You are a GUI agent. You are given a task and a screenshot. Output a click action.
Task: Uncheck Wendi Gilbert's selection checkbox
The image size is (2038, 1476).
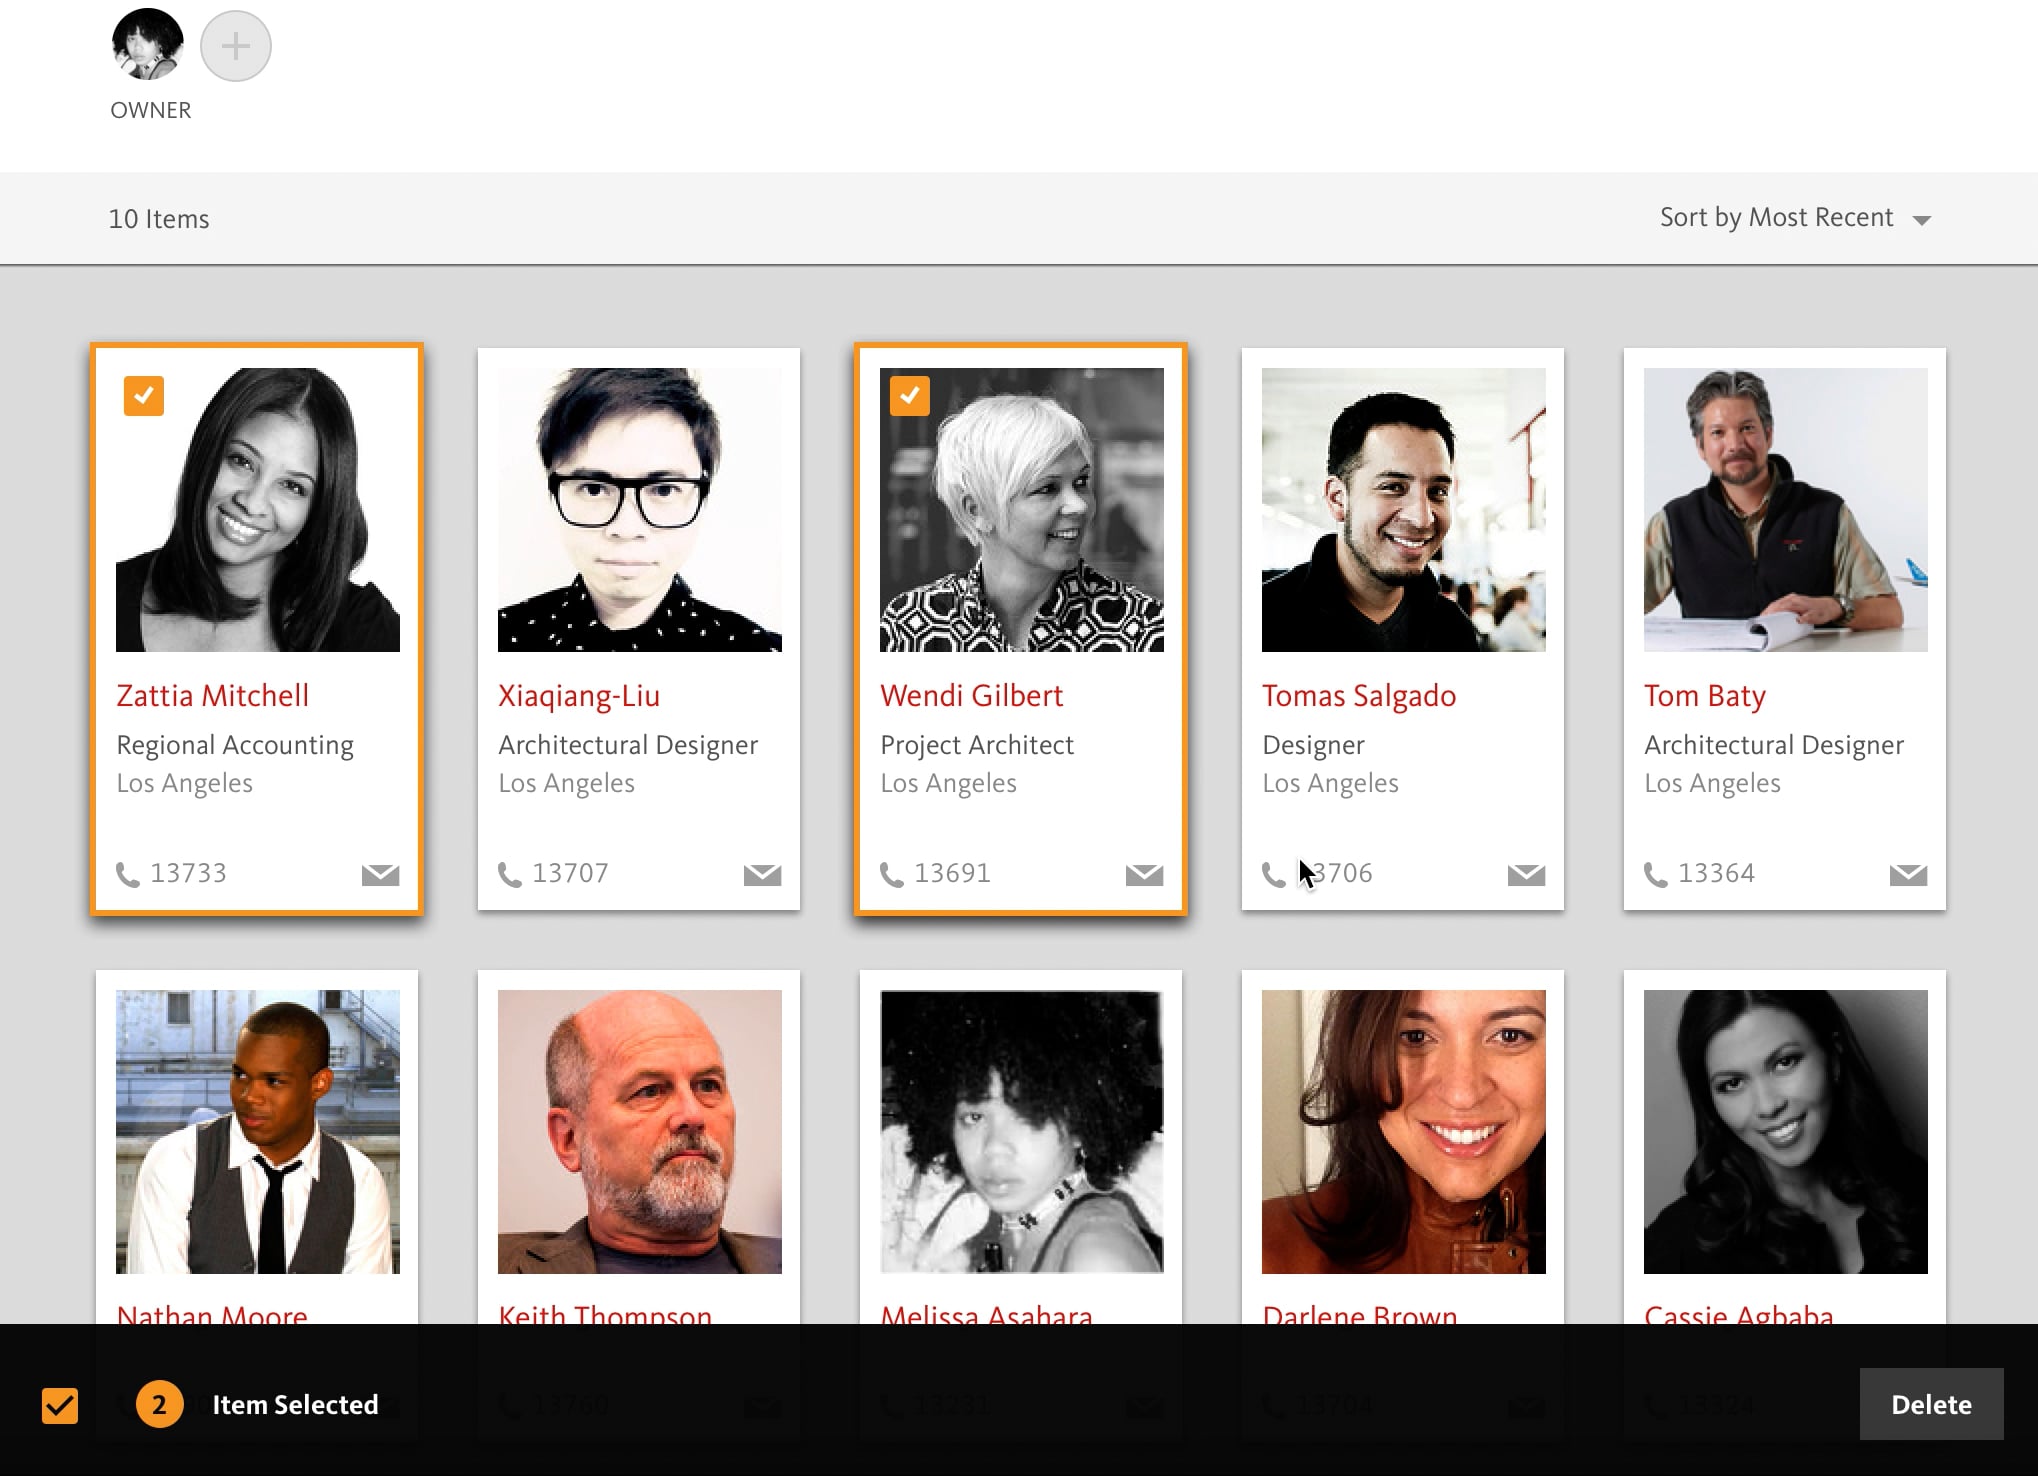[909, 396]
